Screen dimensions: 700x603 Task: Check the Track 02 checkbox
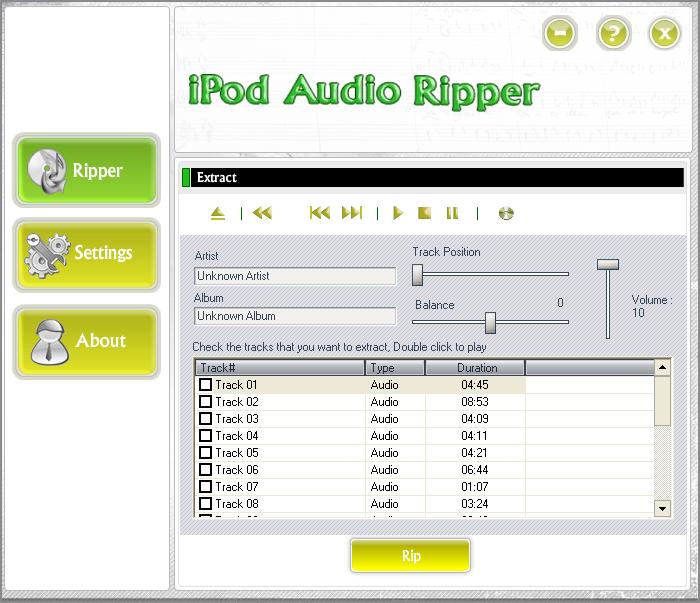205,402
